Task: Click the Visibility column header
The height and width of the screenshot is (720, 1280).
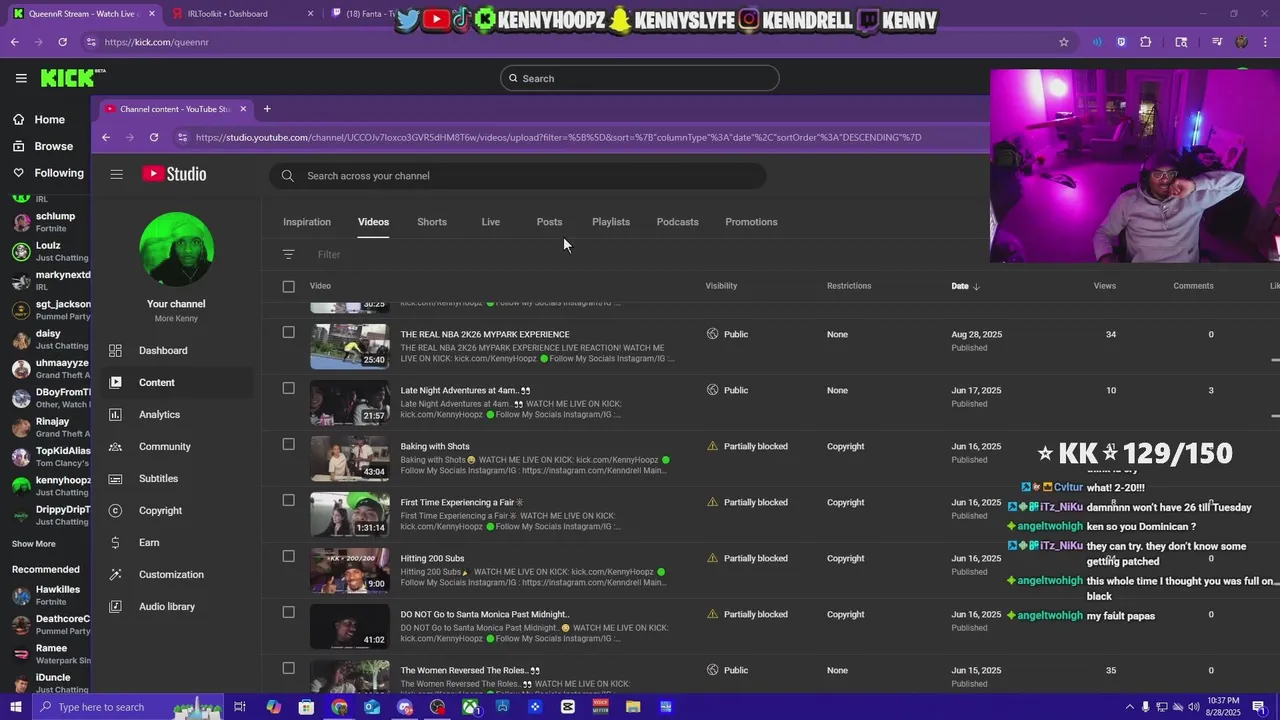Action: (721, 286)
